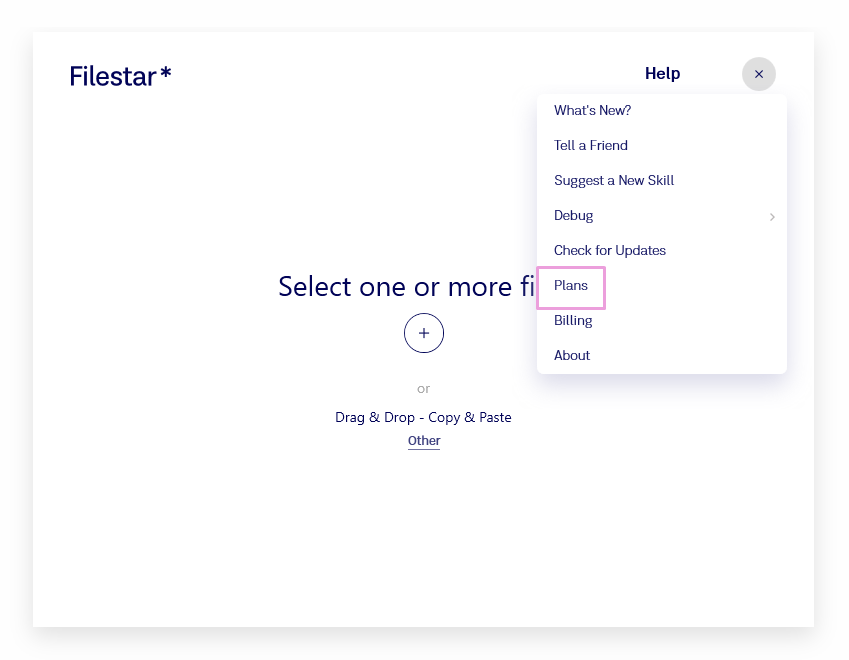Click the Other link below drag and drop
The image size is (849, 660).
tap(424, 441)
